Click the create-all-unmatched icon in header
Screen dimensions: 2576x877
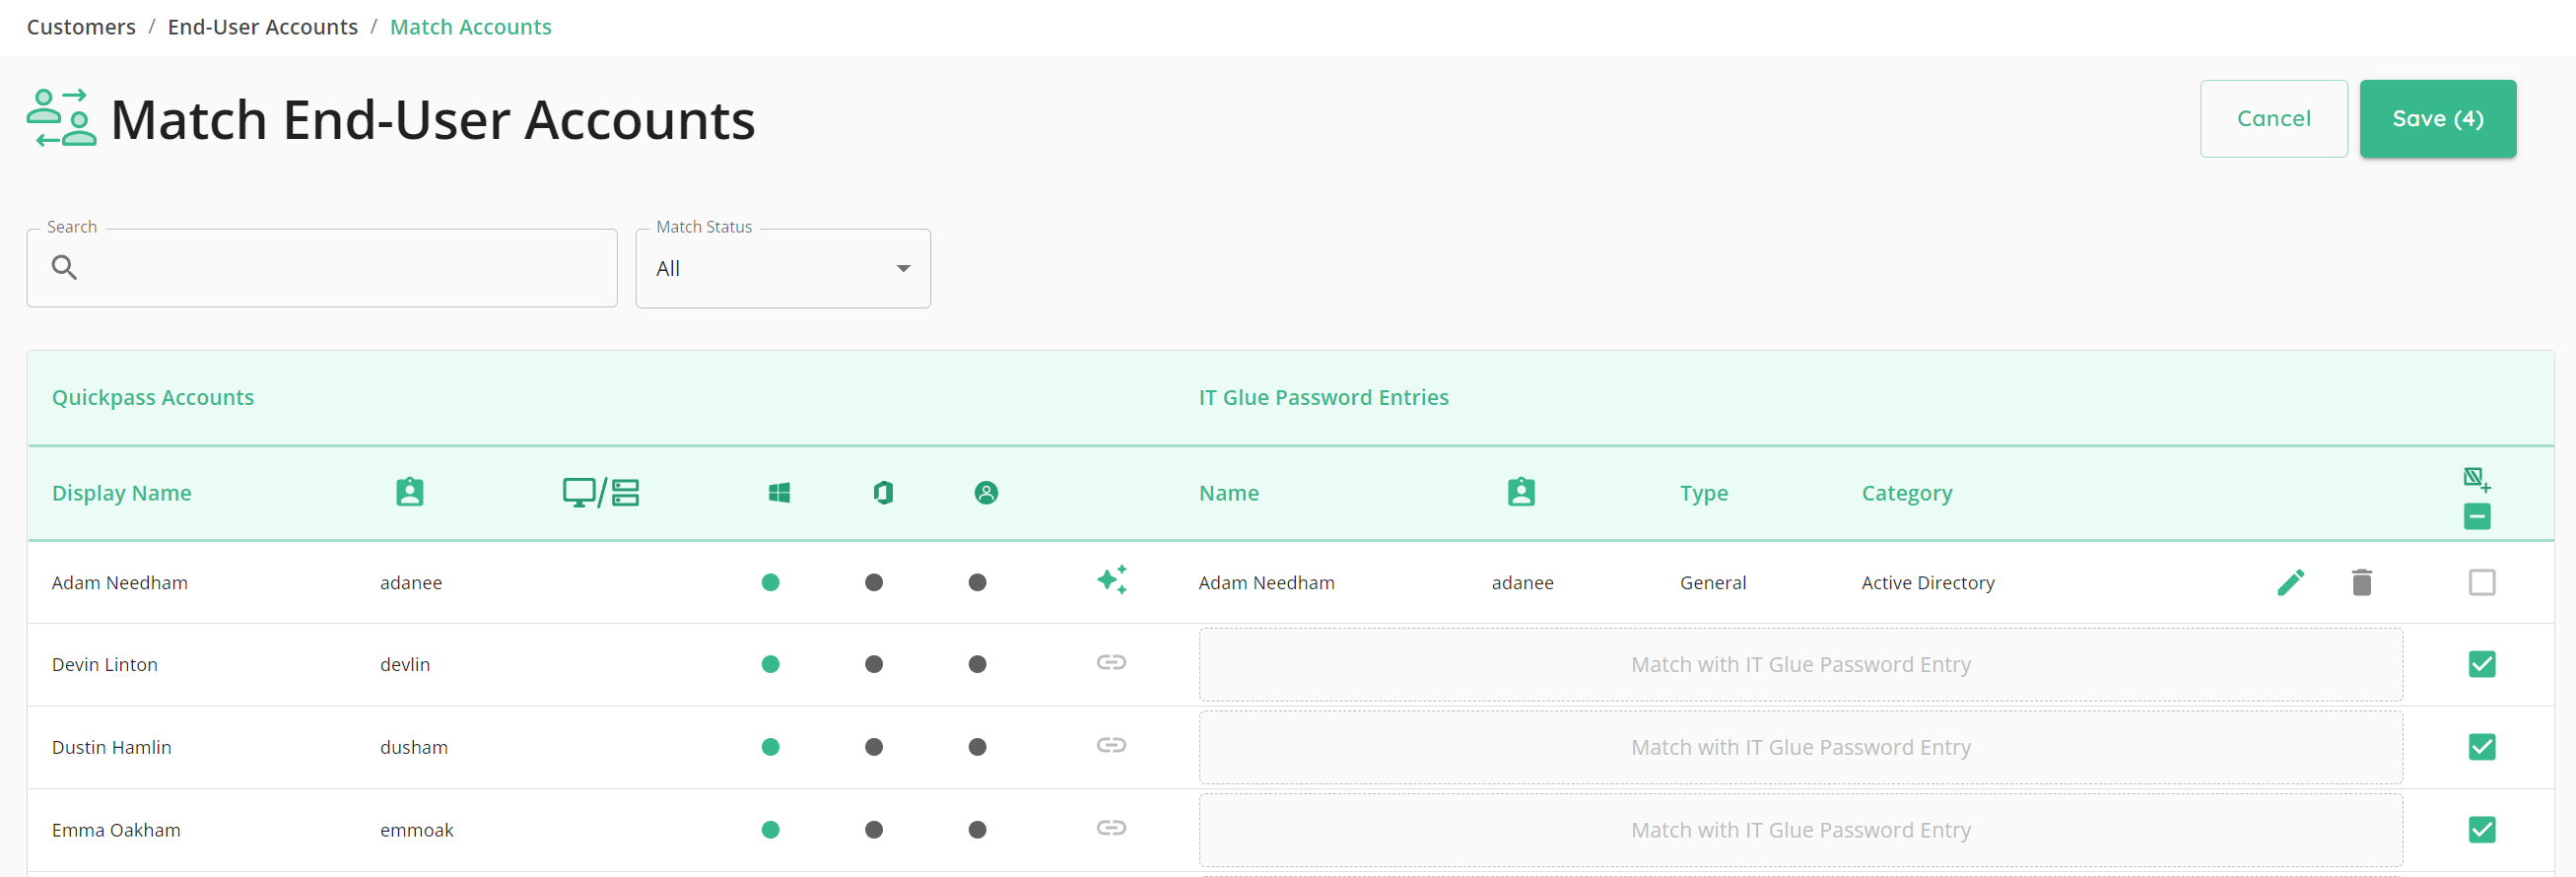(2477, 480)
